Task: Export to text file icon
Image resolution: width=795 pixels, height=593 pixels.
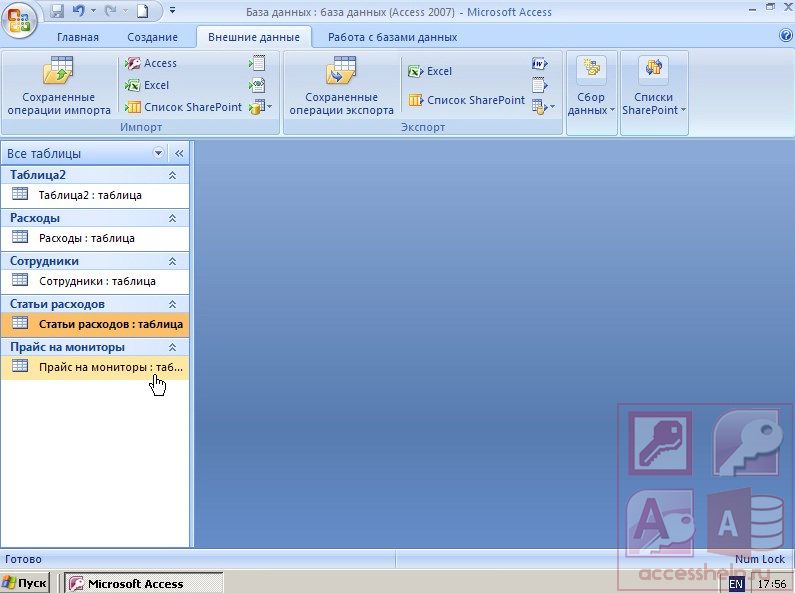Action: (539, 85)
